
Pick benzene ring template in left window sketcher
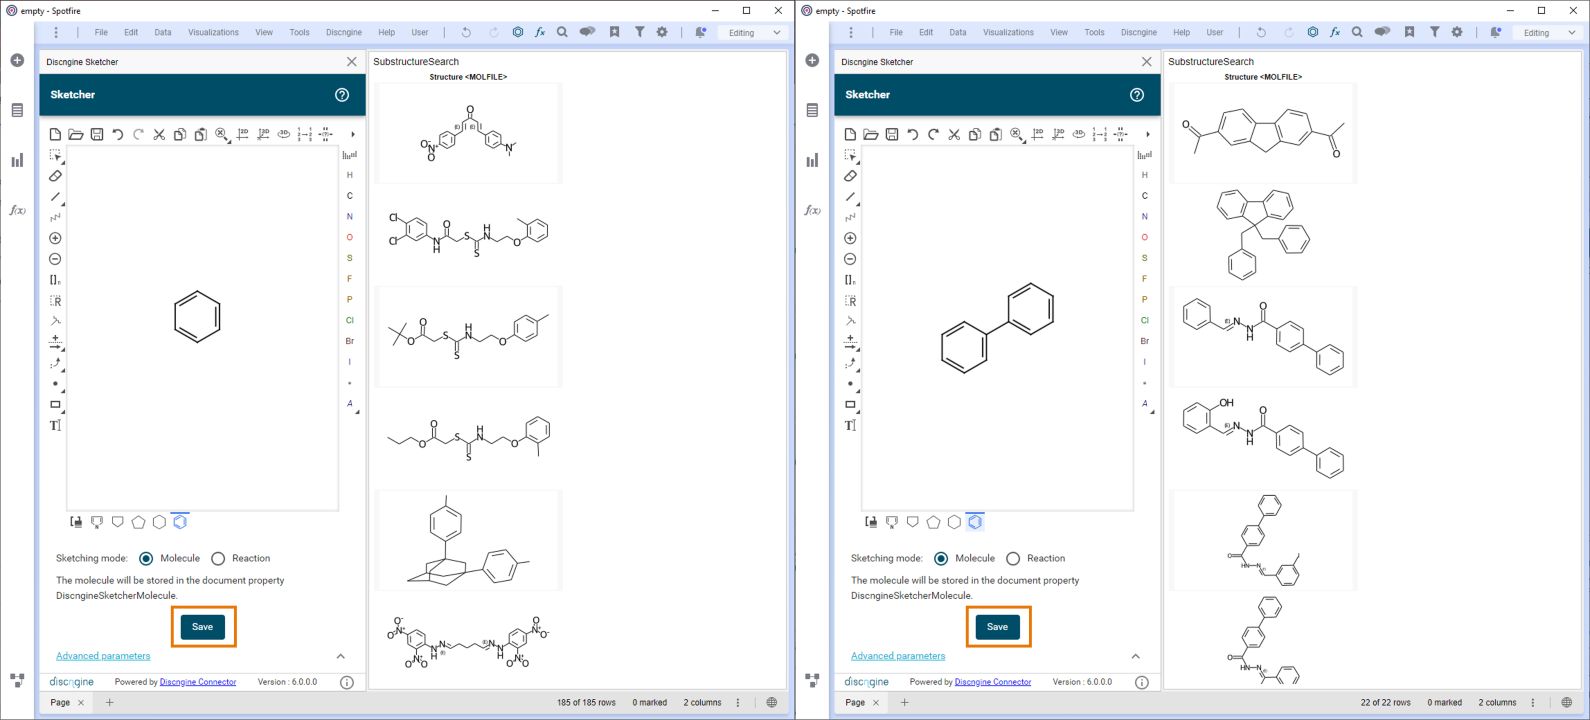(x=180, y=522)
